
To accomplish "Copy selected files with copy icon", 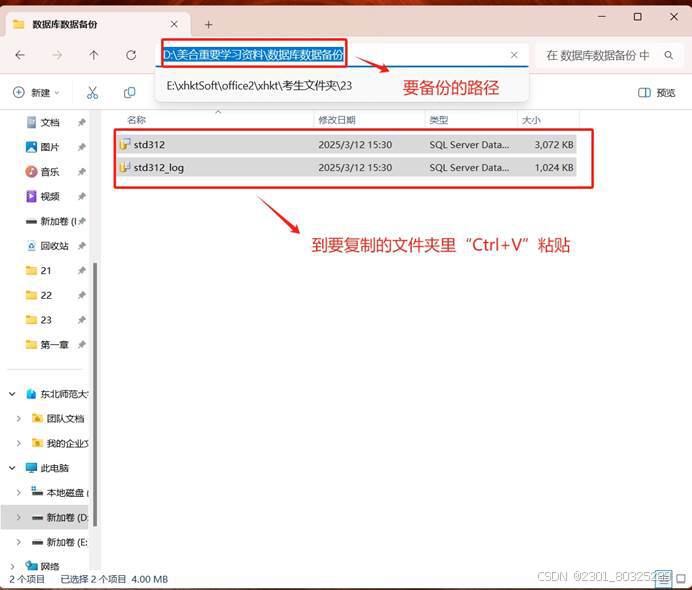I will pyautogui.click(x=129, y=93).
